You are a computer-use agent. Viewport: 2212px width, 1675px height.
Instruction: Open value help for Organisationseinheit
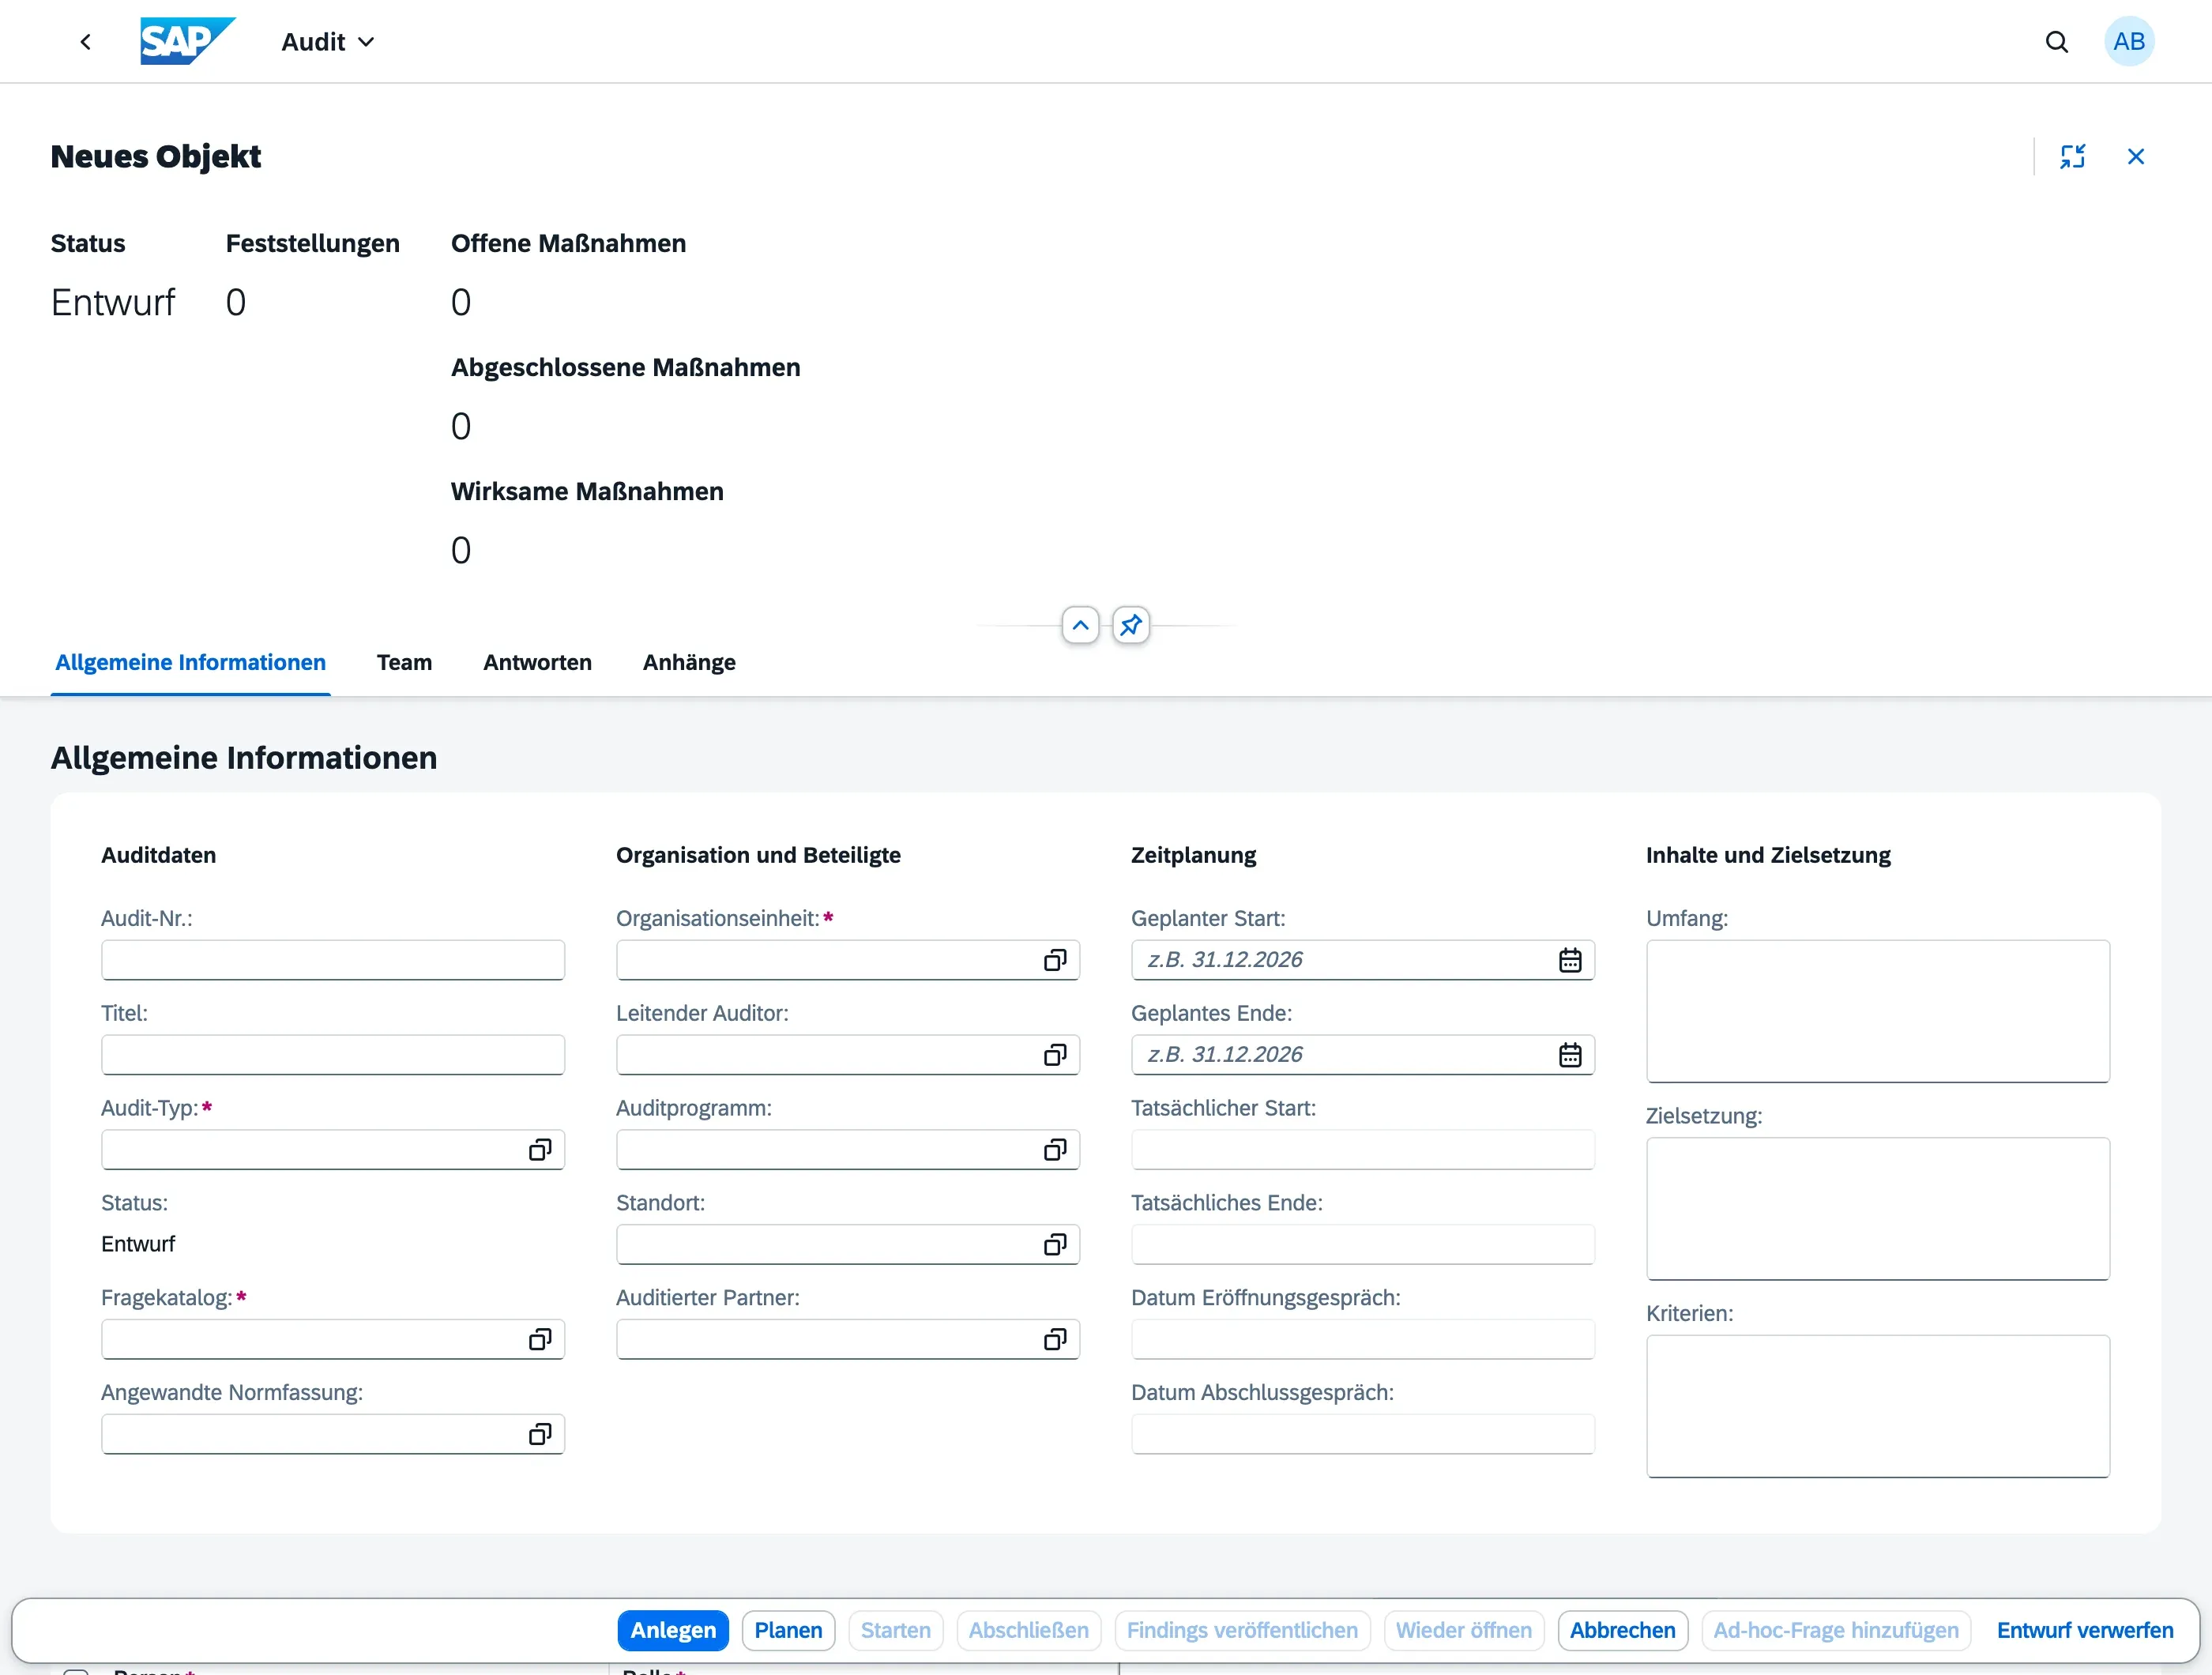pos(1055,960)
